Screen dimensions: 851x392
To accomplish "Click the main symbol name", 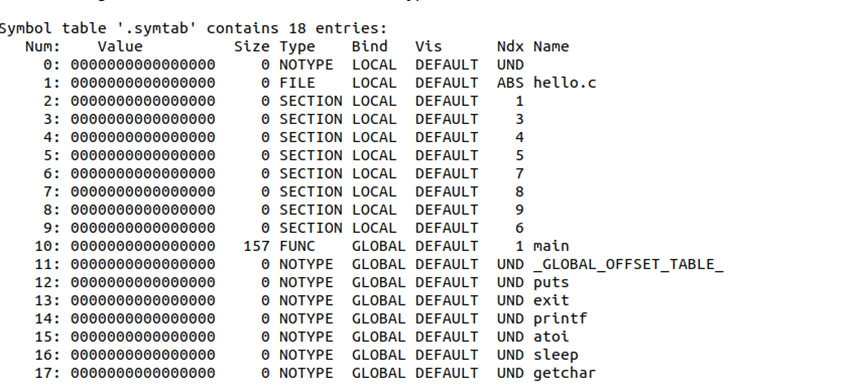I will [x=551, y=246].
